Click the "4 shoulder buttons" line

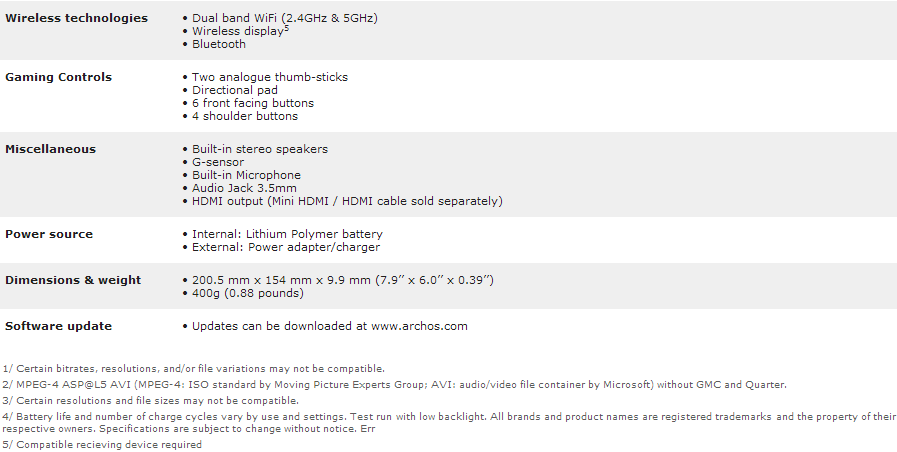(x=244, y=116)
